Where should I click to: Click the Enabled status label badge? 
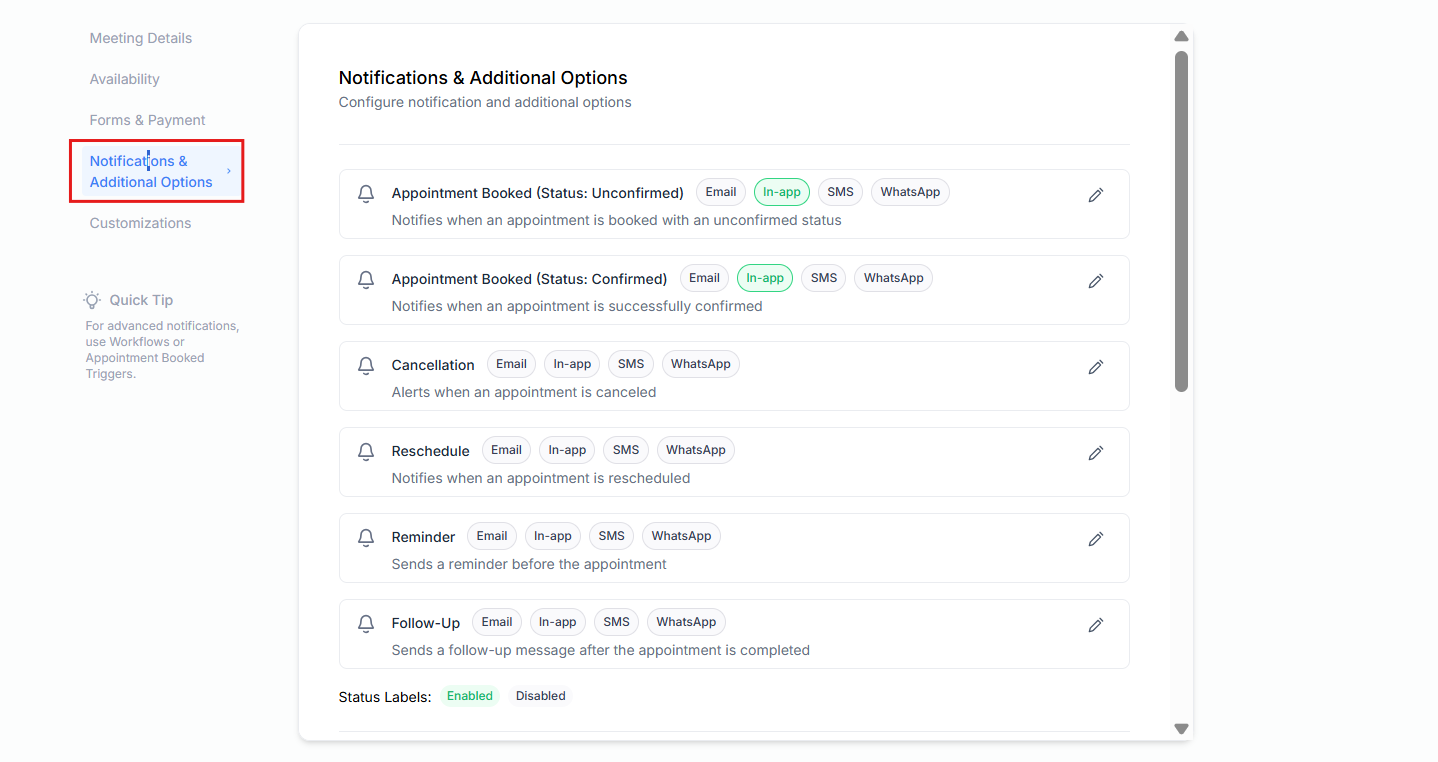click(469, 696)
